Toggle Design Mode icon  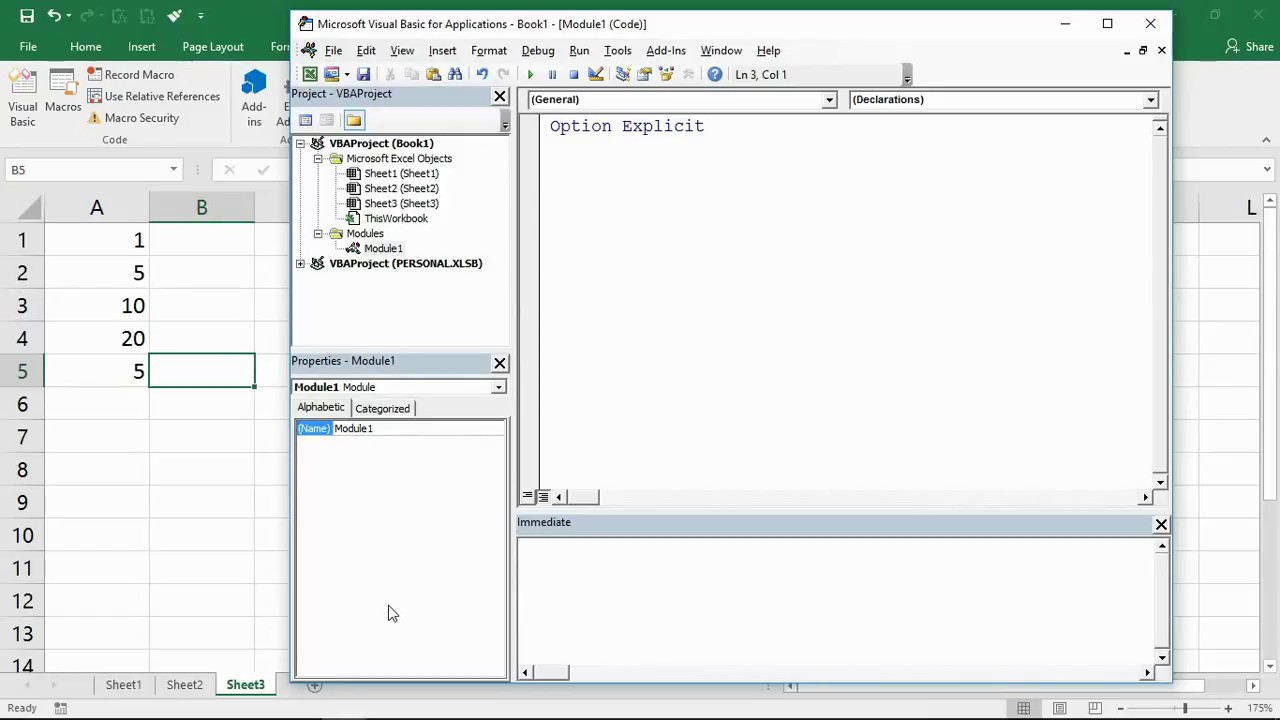[596, 74]
